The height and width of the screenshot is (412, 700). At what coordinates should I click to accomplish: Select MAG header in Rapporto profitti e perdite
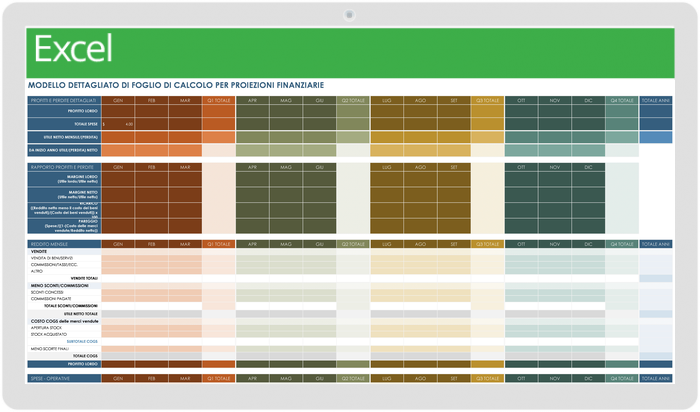point(286,167)
